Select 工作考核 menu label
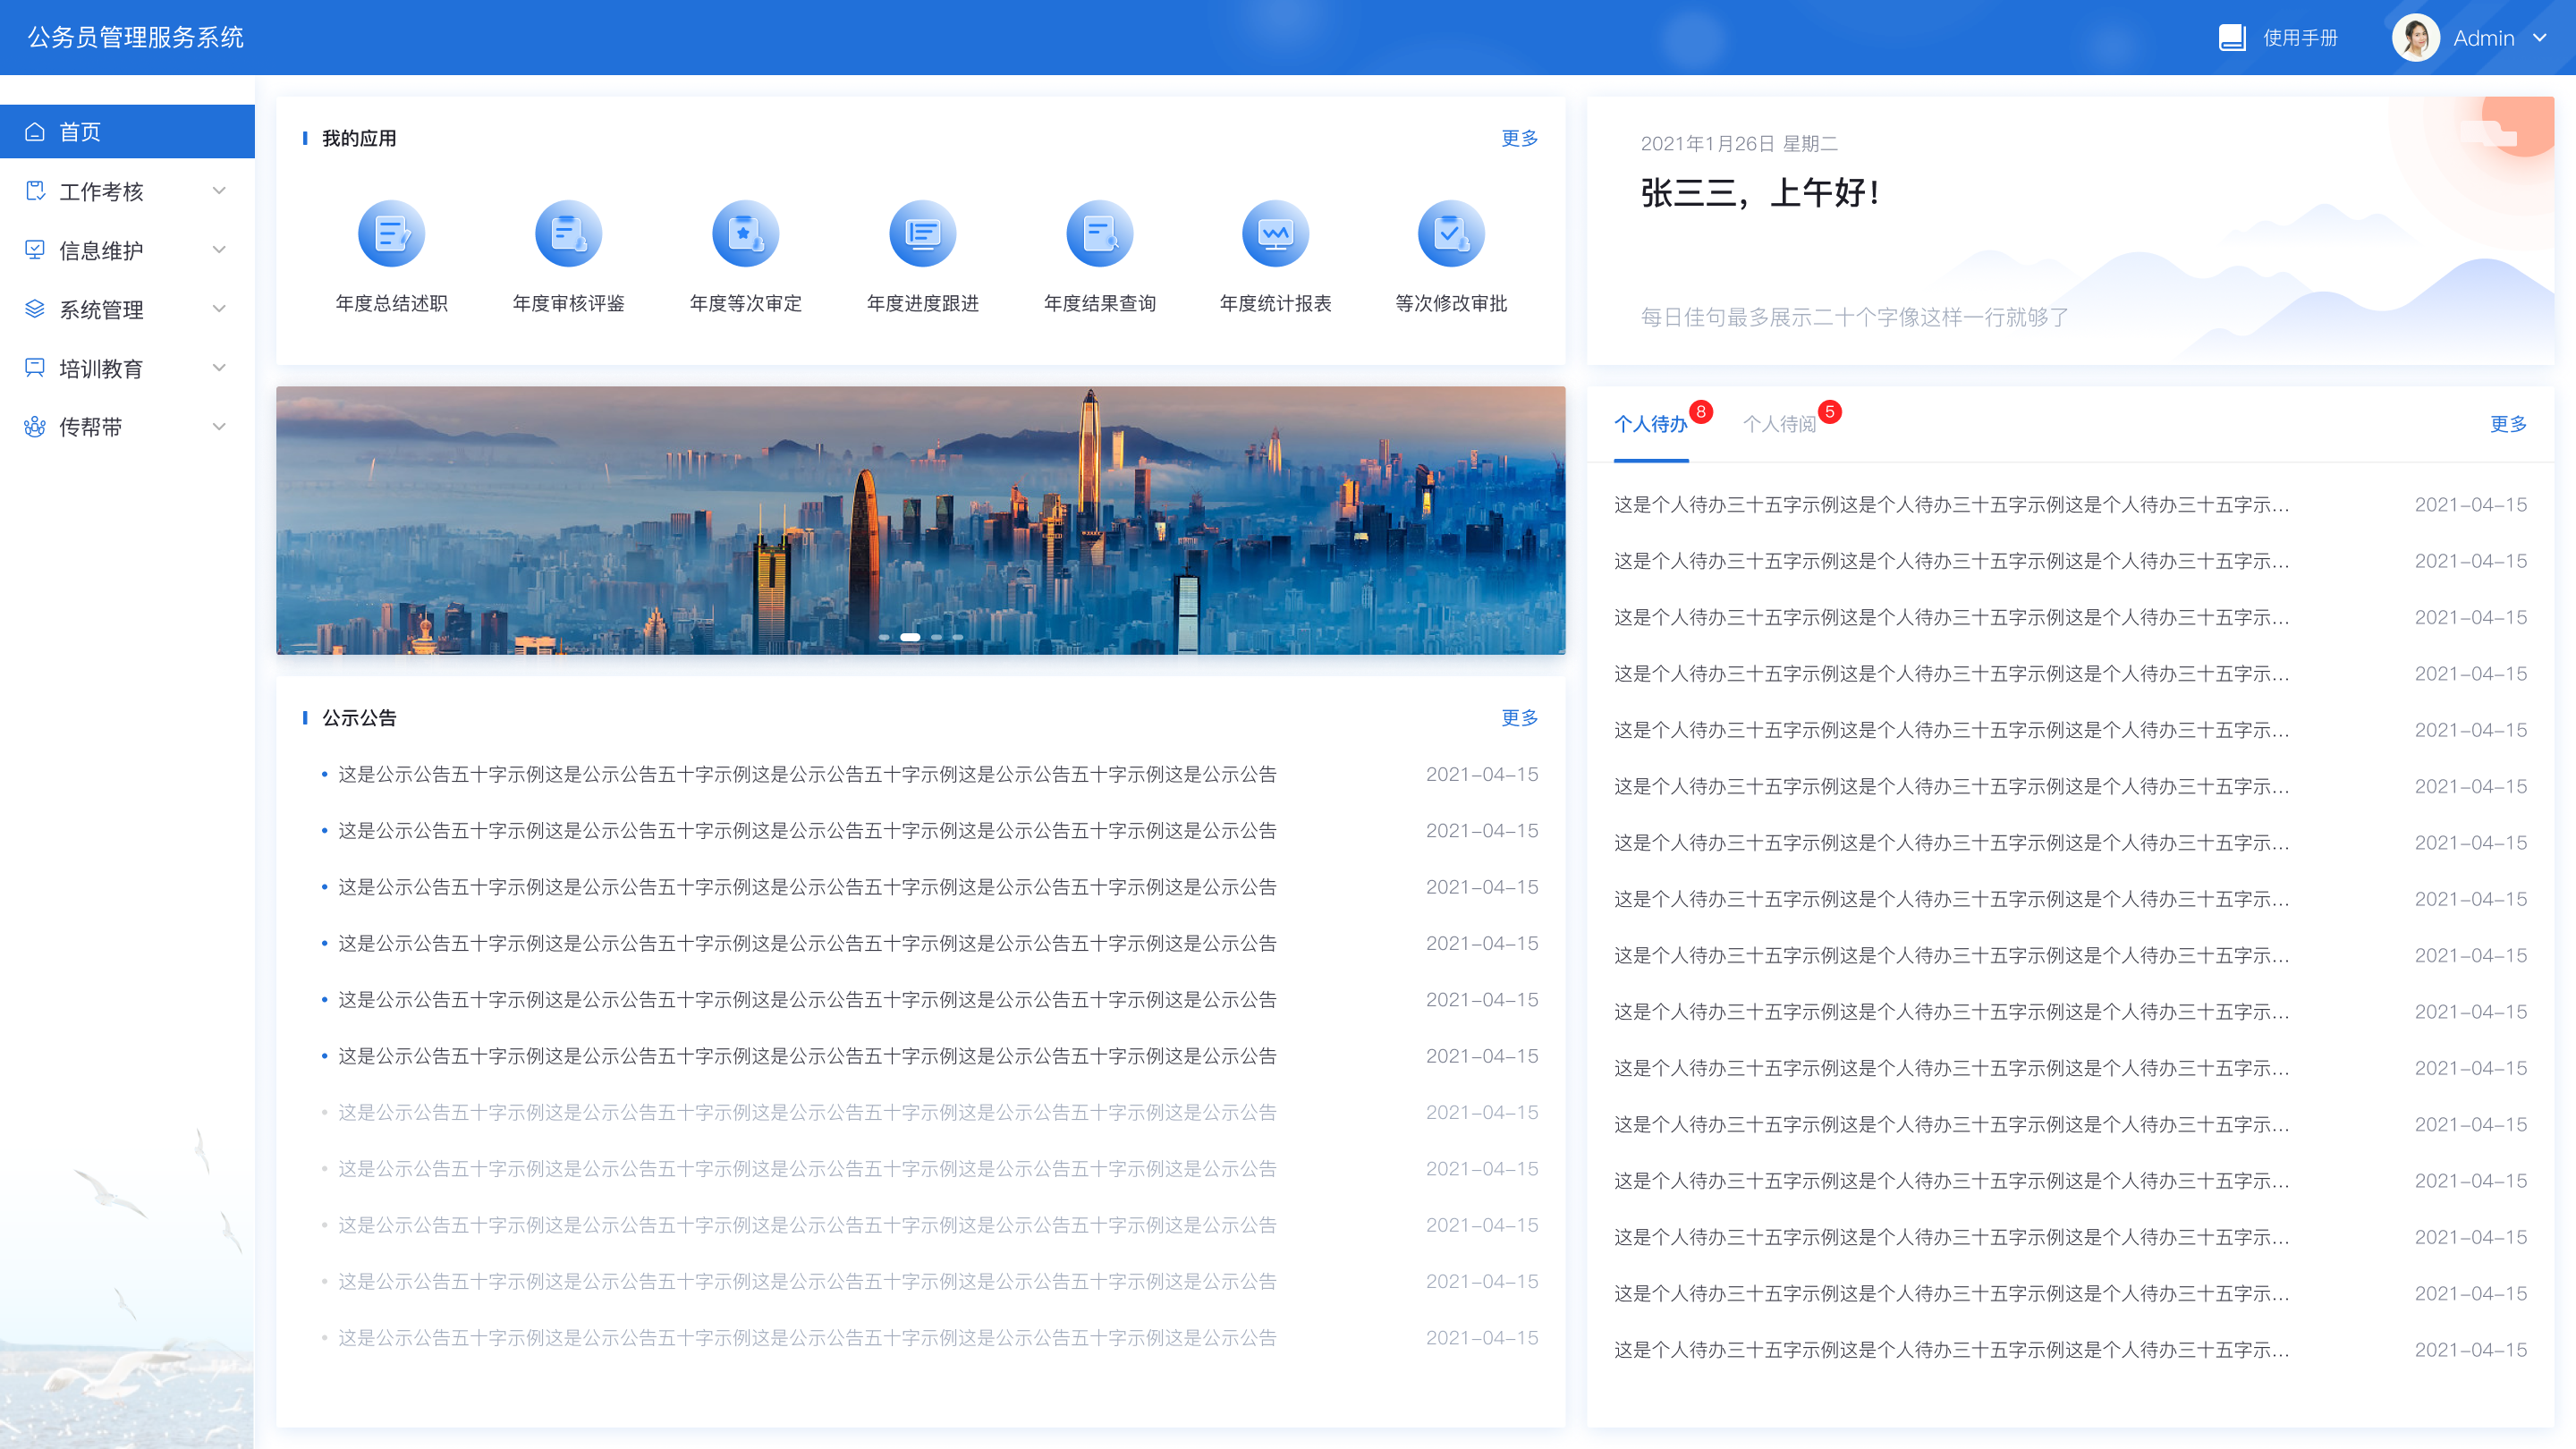Viewport: 2576px width, 1449px height. click(101, 191)
